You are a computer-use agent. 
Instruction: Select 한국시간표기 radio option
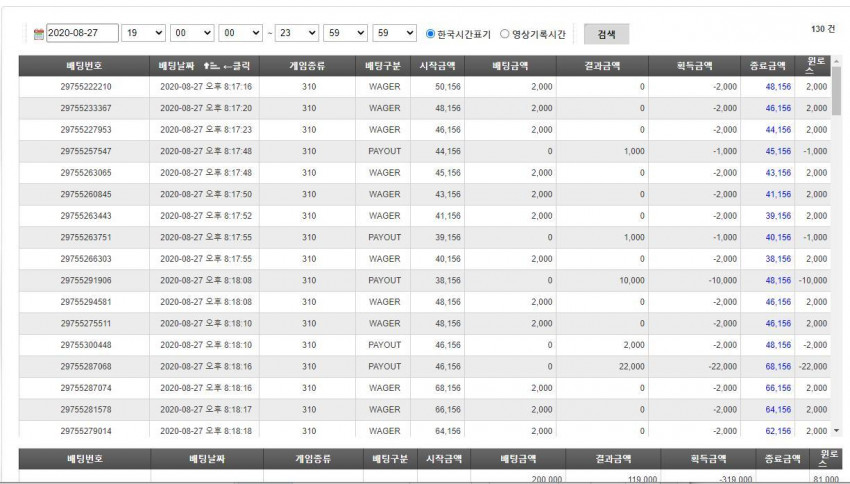pyautogui.click(x=430, y=34)
